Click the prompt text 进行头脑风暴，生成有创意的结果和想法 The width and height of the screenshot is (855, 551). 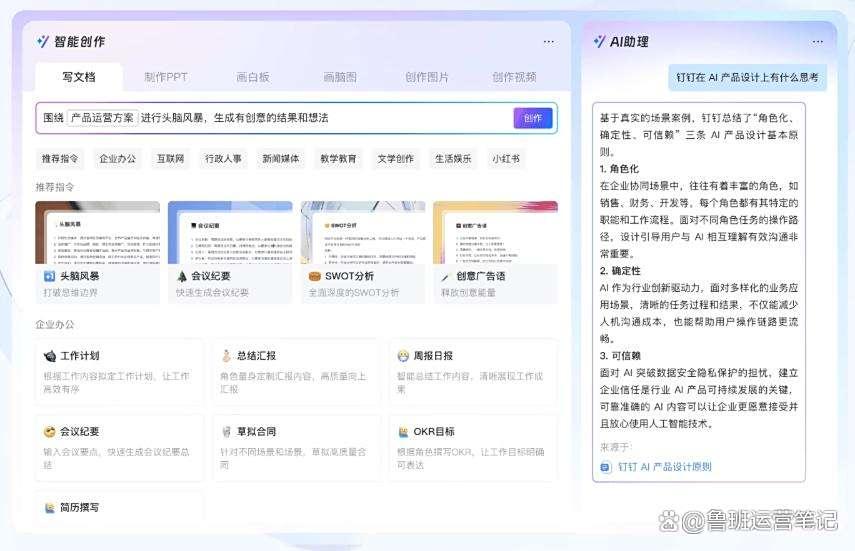pos(234,118)
